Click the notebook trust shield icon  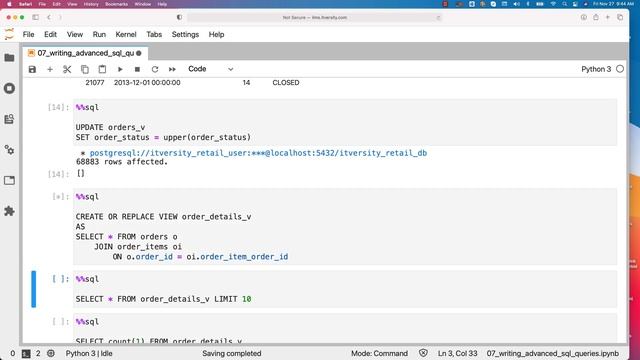point(423,353)
